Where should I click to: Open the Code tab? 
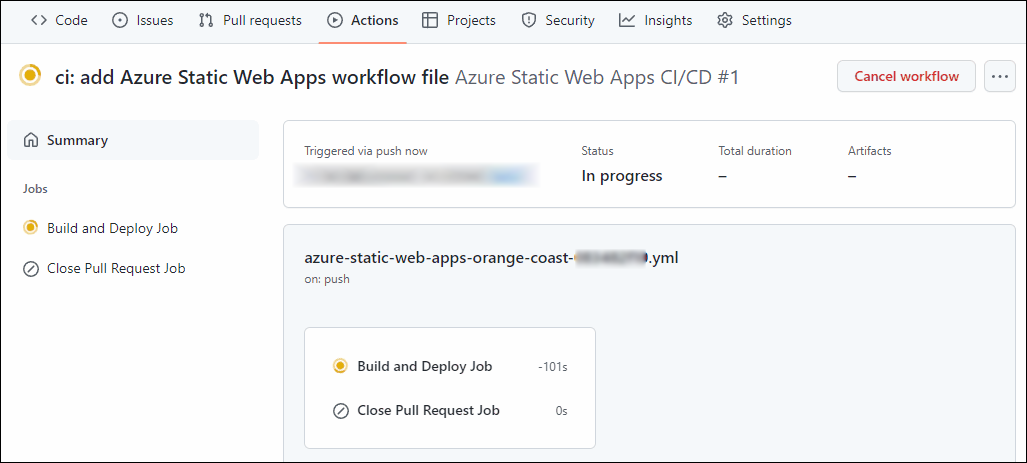[59, 21]
